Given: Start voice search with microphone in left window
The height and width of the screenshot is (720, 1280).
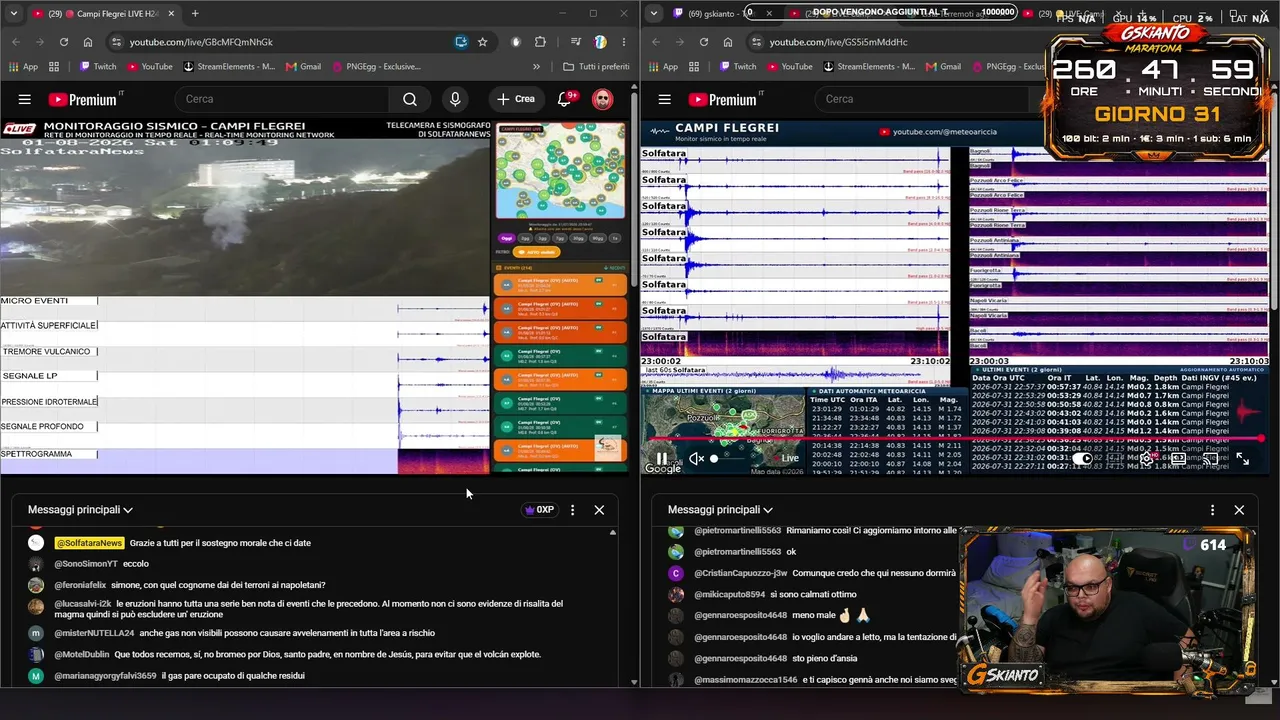Looking at the screenshot, I should point(455,99).
